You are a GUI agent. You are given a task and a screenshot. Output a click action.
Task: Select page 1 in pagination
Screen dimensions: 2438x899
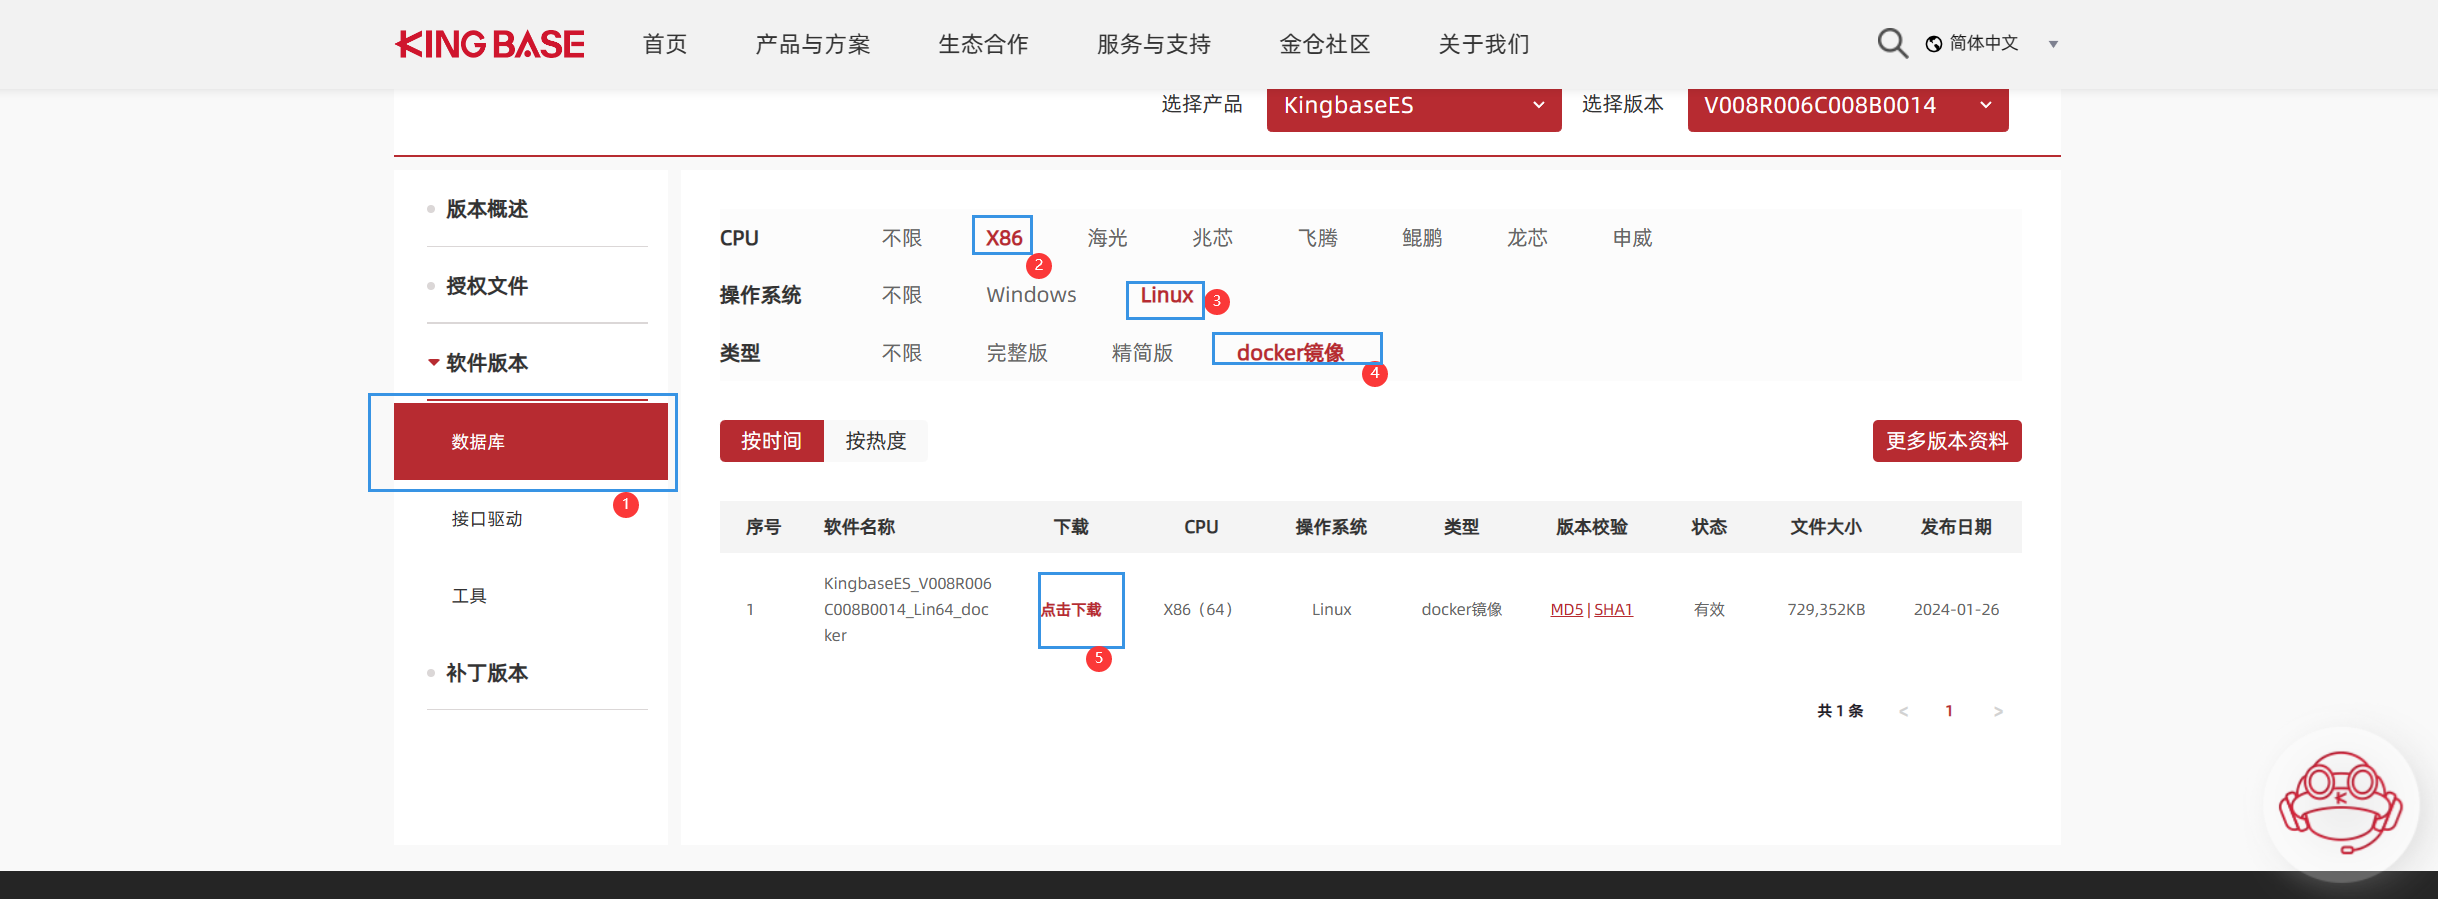(x=1949, y=711)
